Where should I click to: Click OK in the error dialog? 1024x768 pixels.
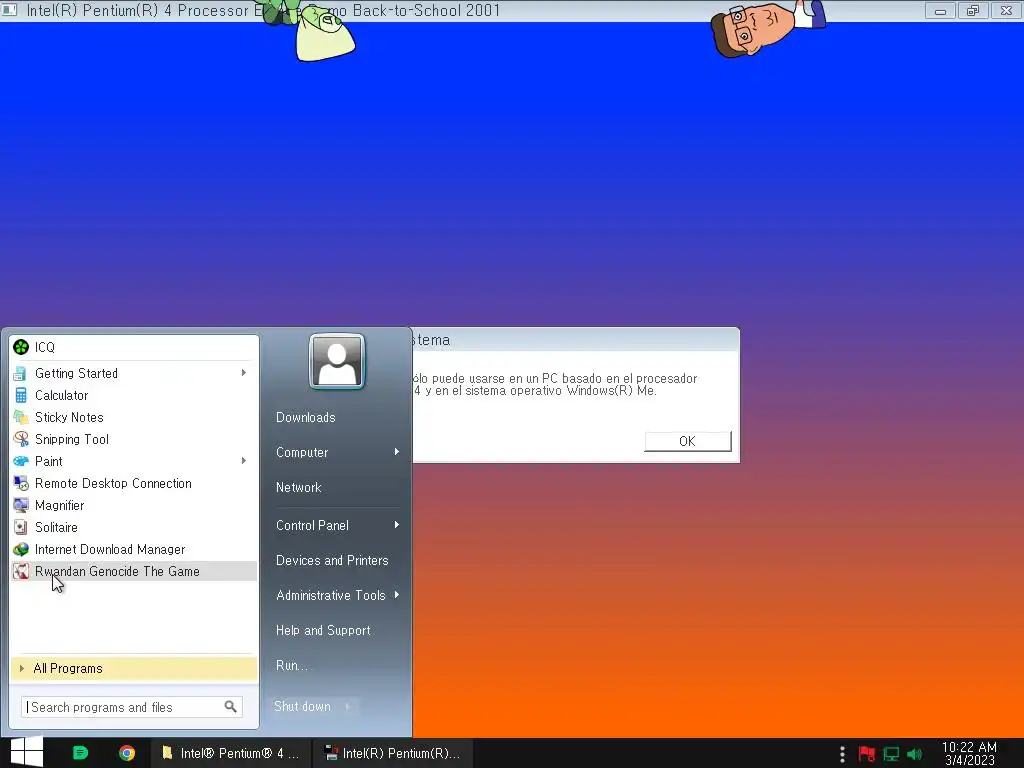click(x=688, y=441)
